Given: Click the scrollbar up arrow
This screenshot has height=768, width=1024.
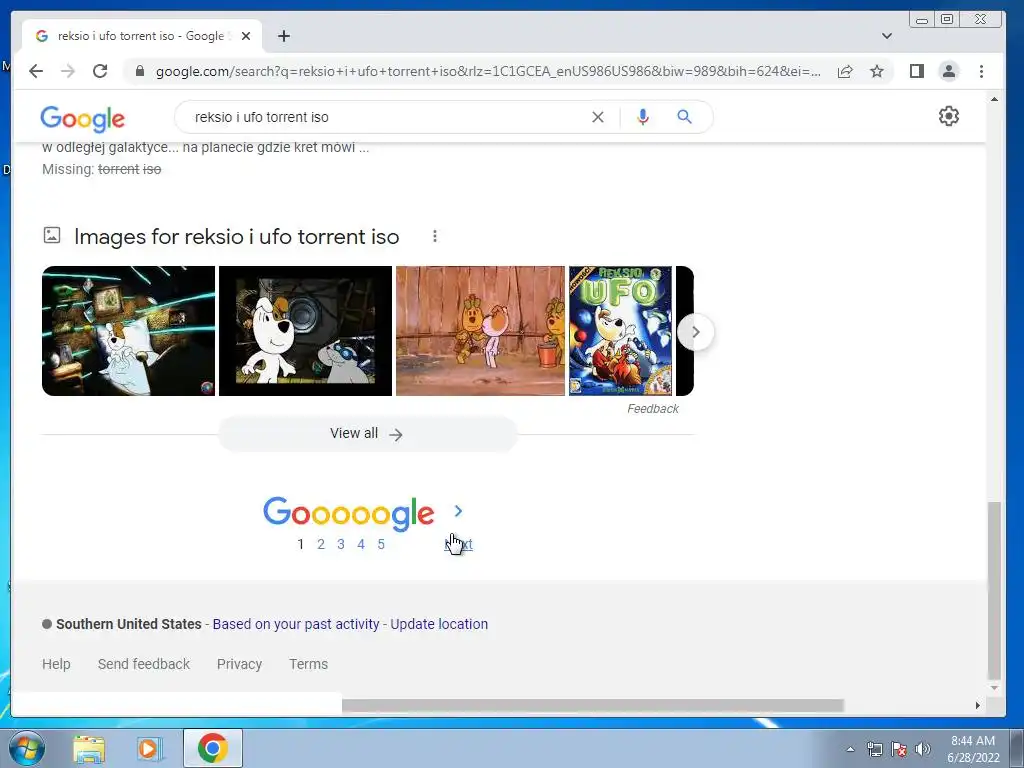Looking at the screenshot, I should point(994,99).
